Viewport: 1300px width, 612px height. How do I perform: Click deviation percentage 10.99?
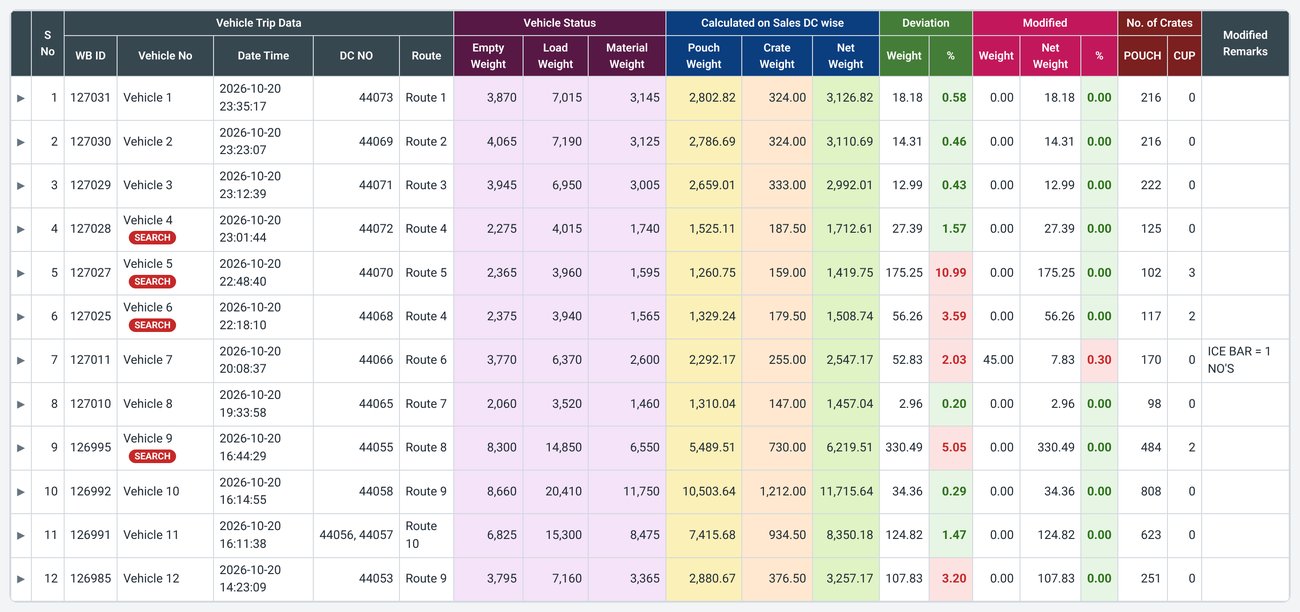950,273
